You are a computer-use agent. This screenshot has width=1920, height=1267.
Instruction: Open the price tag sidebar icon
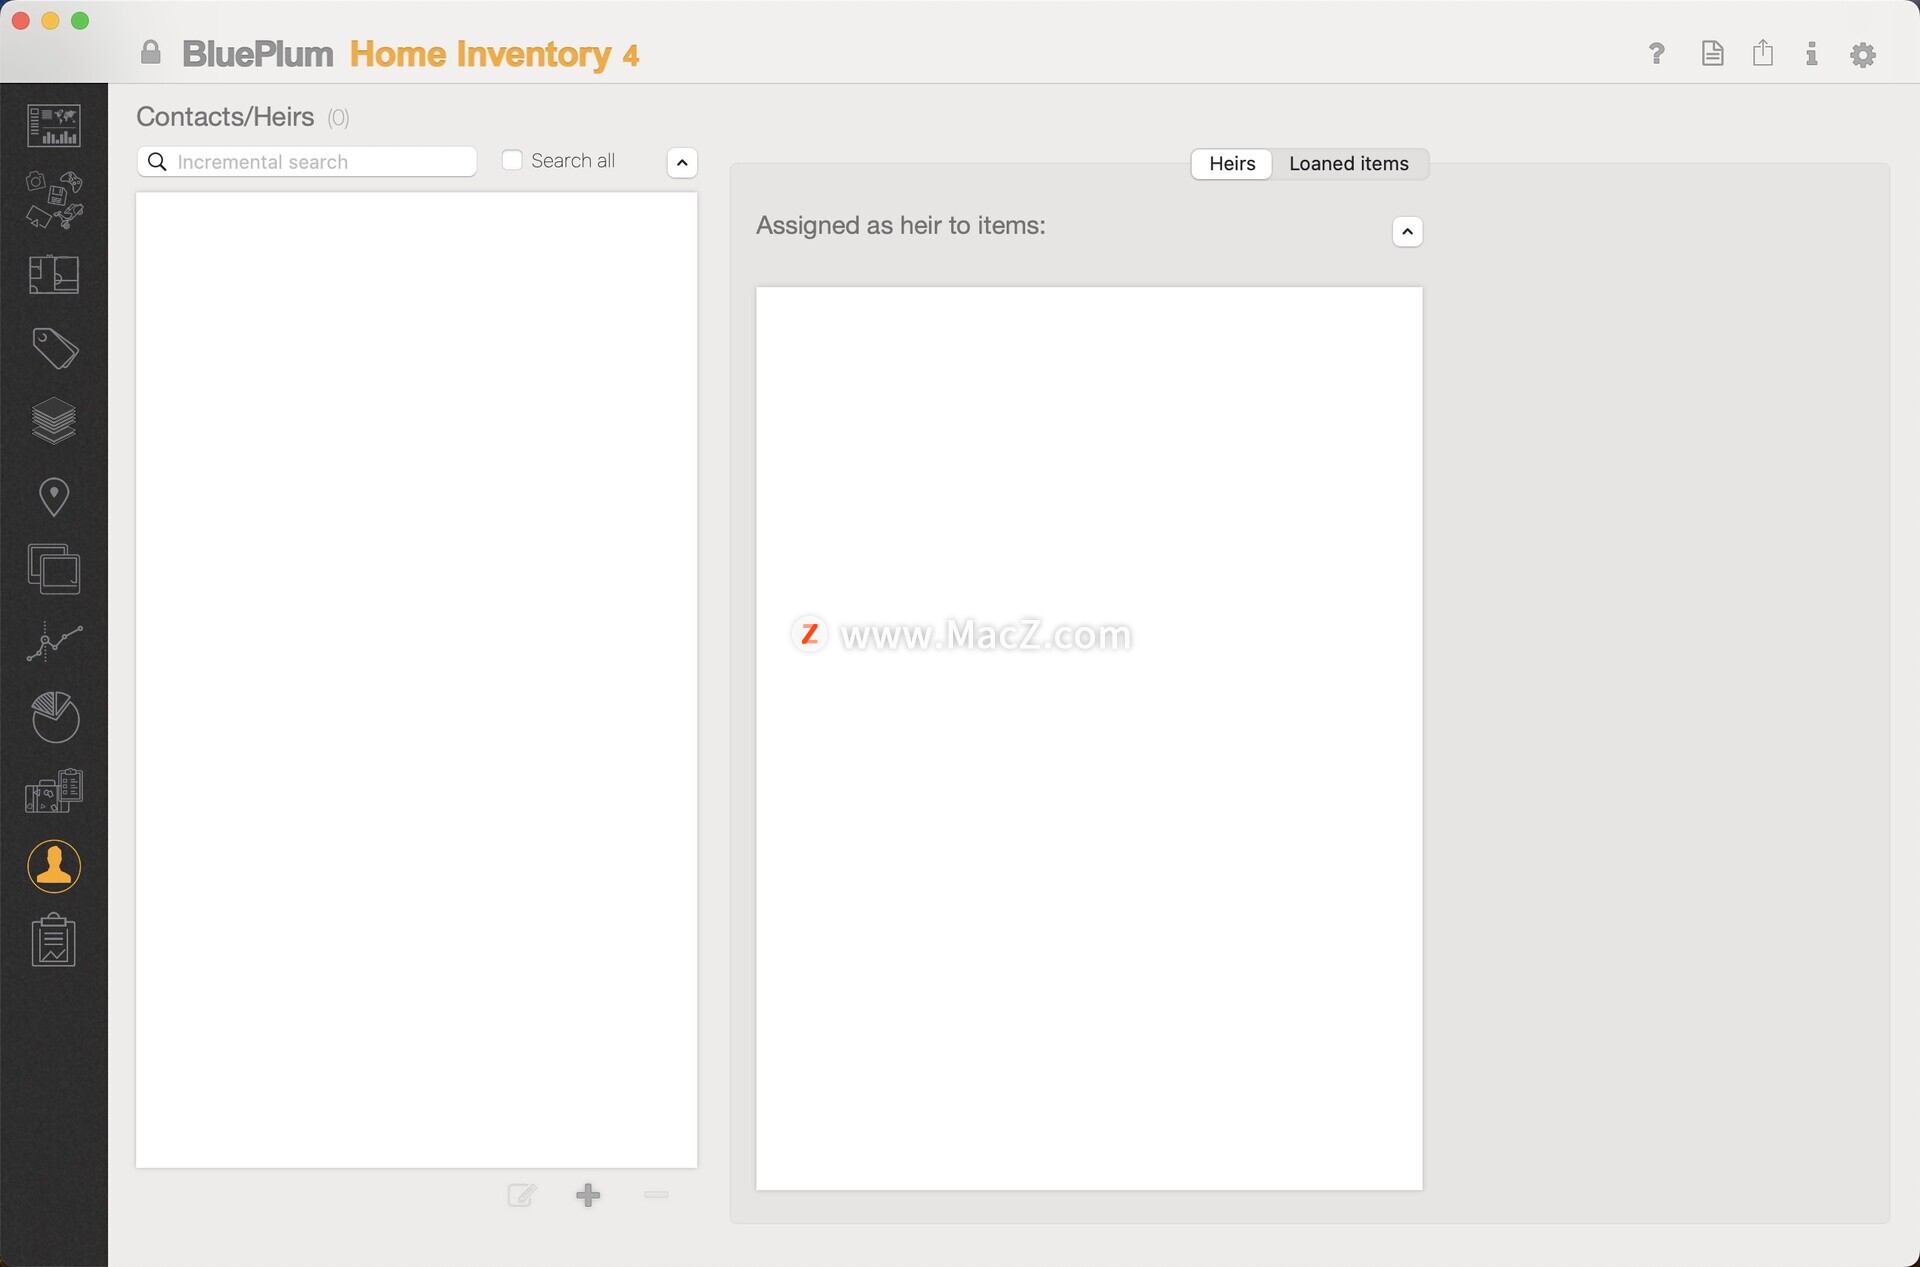(54, 348)
